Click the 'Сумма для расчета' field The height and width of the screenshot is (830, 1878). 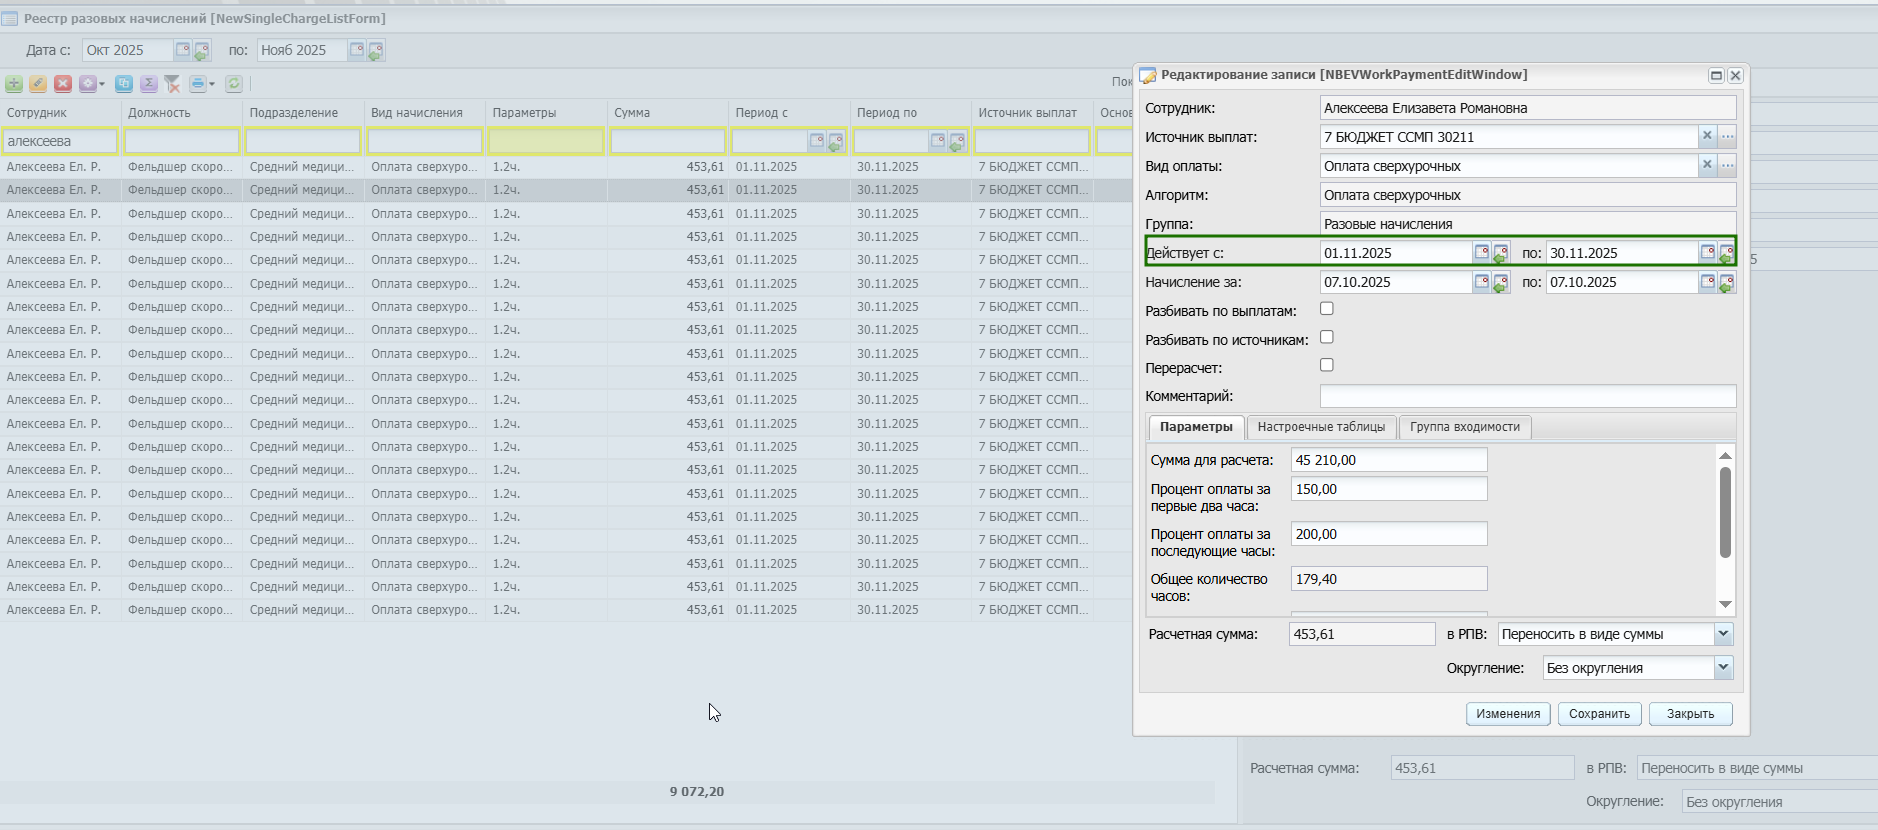[1389, 460]
